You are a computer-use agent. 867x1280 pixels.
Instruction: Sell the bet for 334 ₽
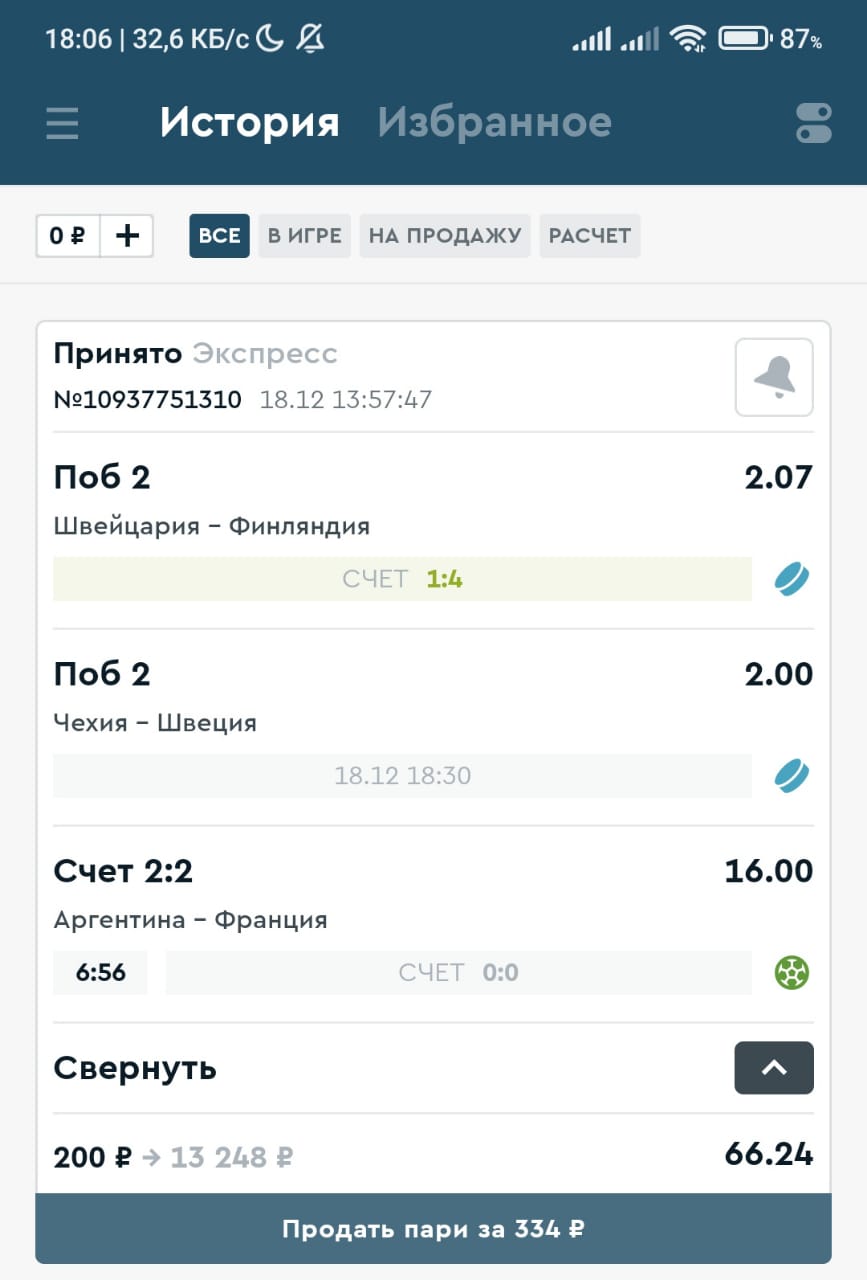point(433,1229)
